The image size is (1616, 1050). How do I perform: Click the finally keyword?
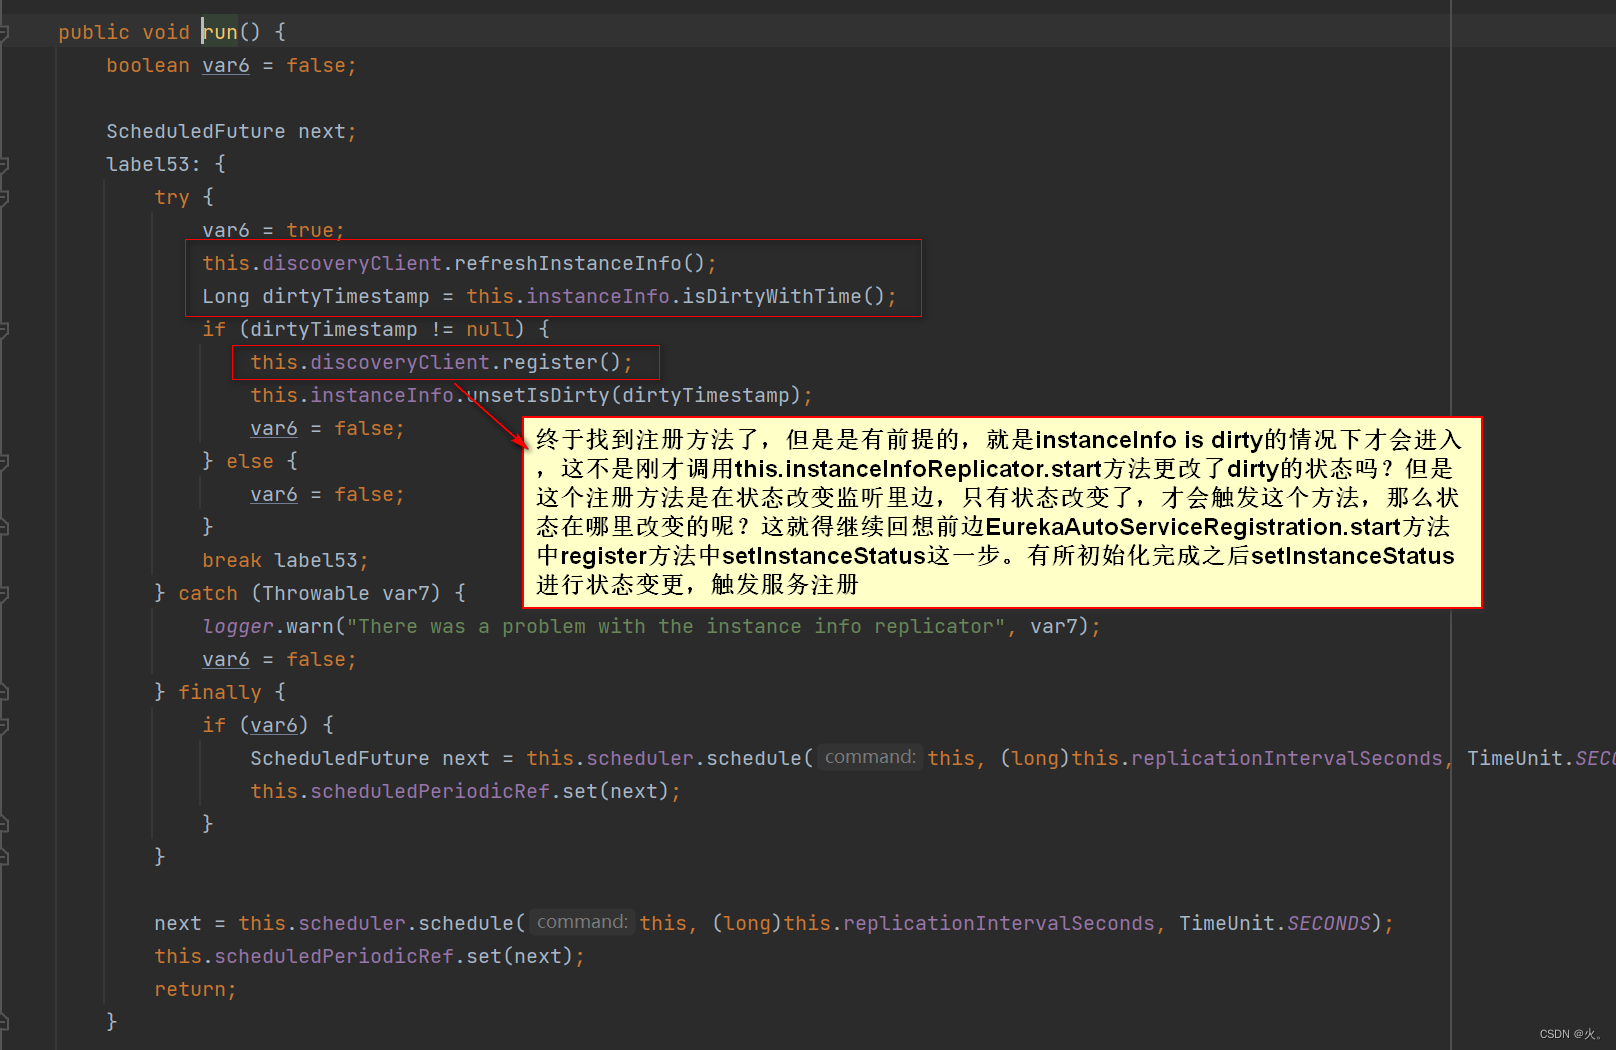220,692
